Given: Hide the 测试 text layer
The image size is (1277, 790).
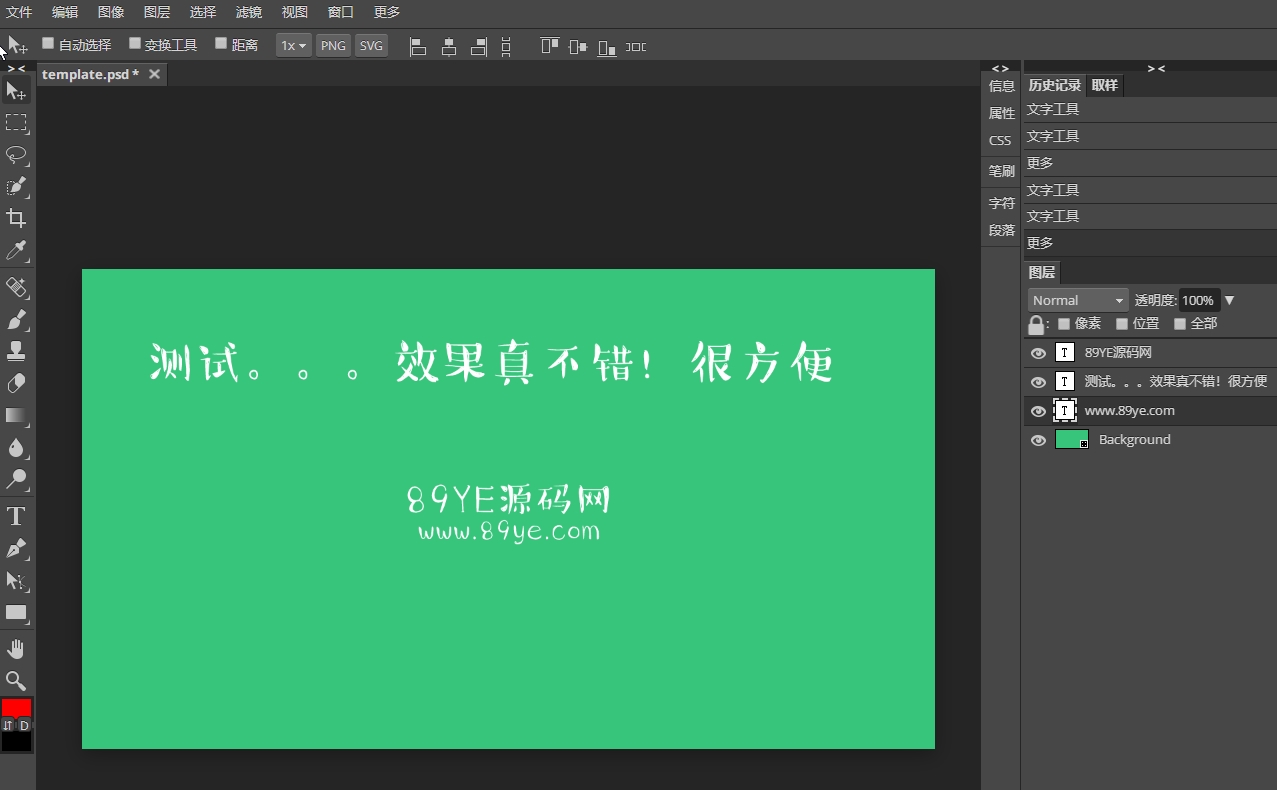Looking at the screenshot, I should coord(1038,382).
